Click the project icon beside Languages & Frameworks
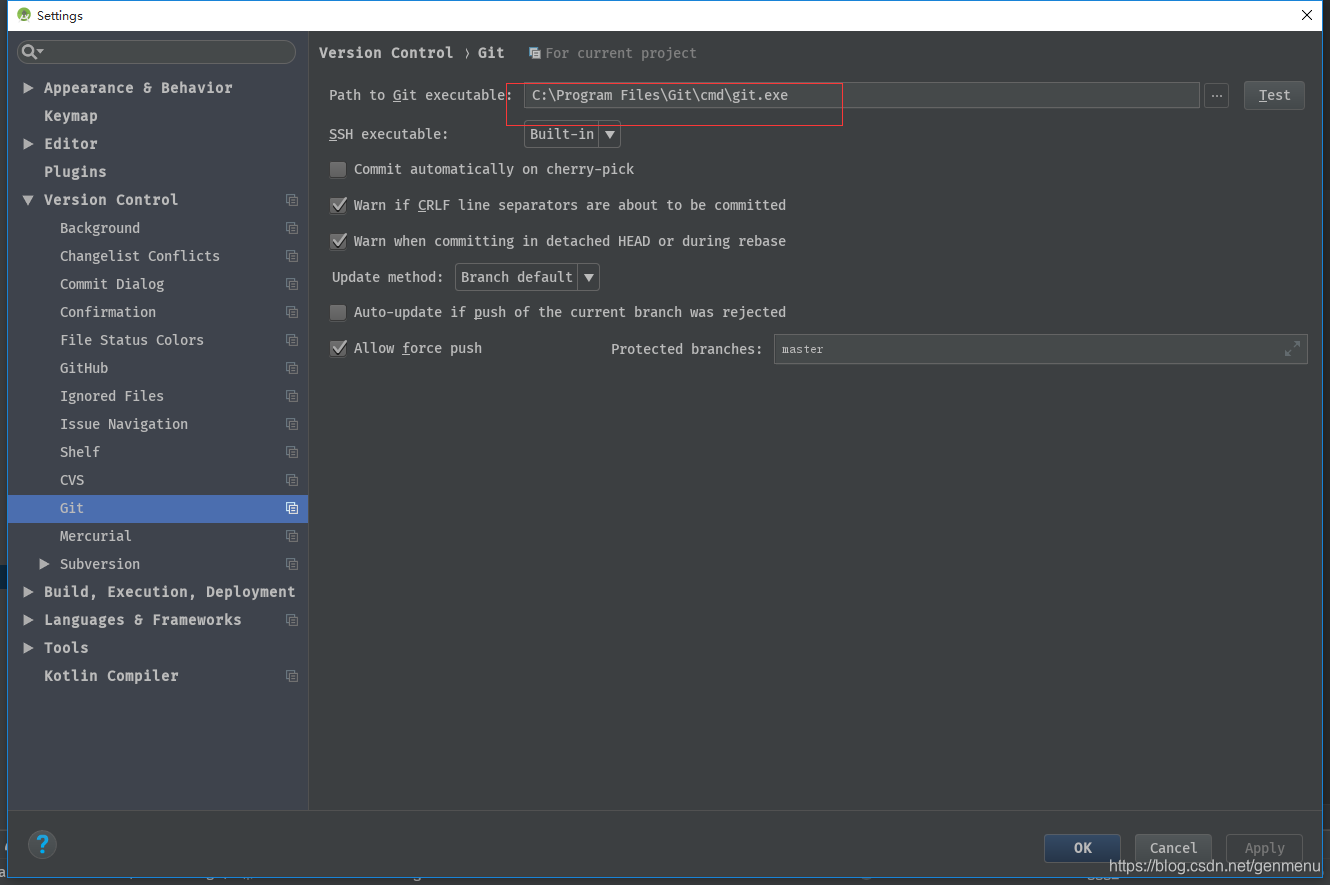Screen dimensions: 1330x885 [x=292, y=620]
